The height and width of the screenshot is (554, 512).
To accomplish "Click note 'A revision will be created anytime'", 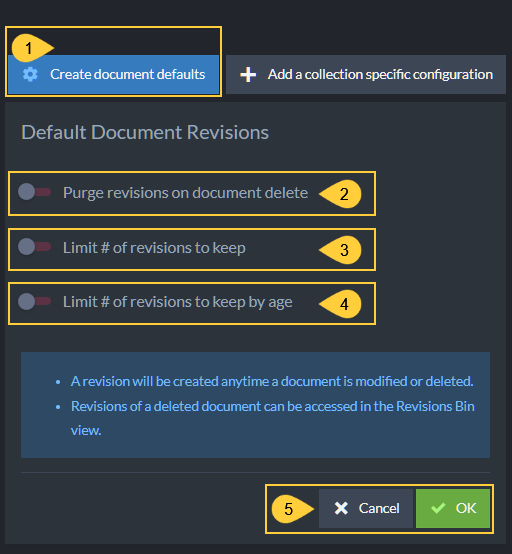I will coord(272,382).
